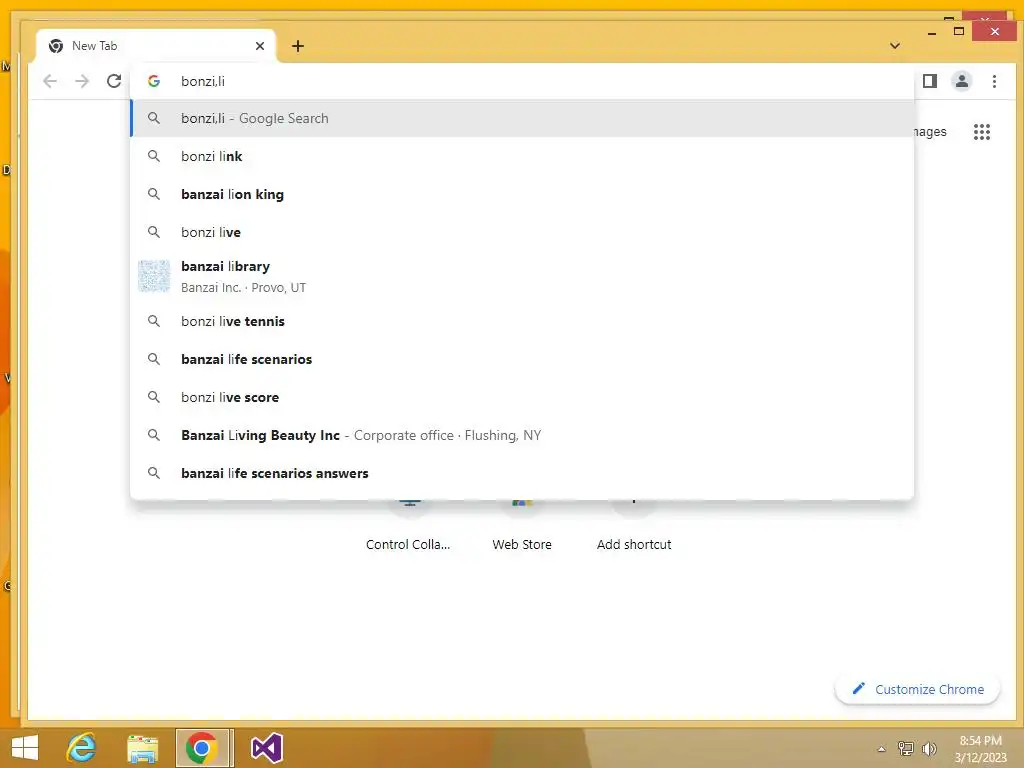Click the address bar text bonzi,li
The width and height of the screenshot is (1024, 768).
203,81
